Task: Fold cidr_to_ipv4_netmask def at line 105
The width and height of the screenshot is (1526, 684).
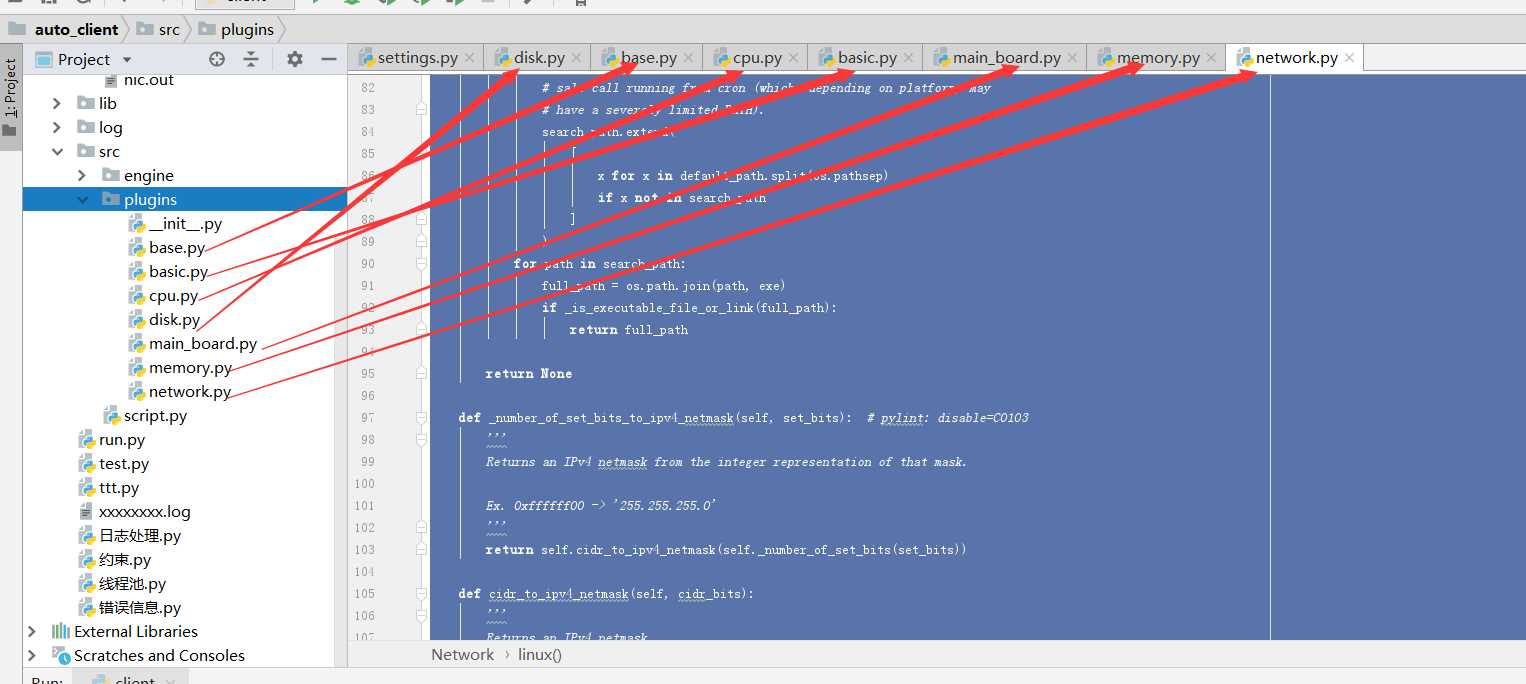Action: [422, 593]
